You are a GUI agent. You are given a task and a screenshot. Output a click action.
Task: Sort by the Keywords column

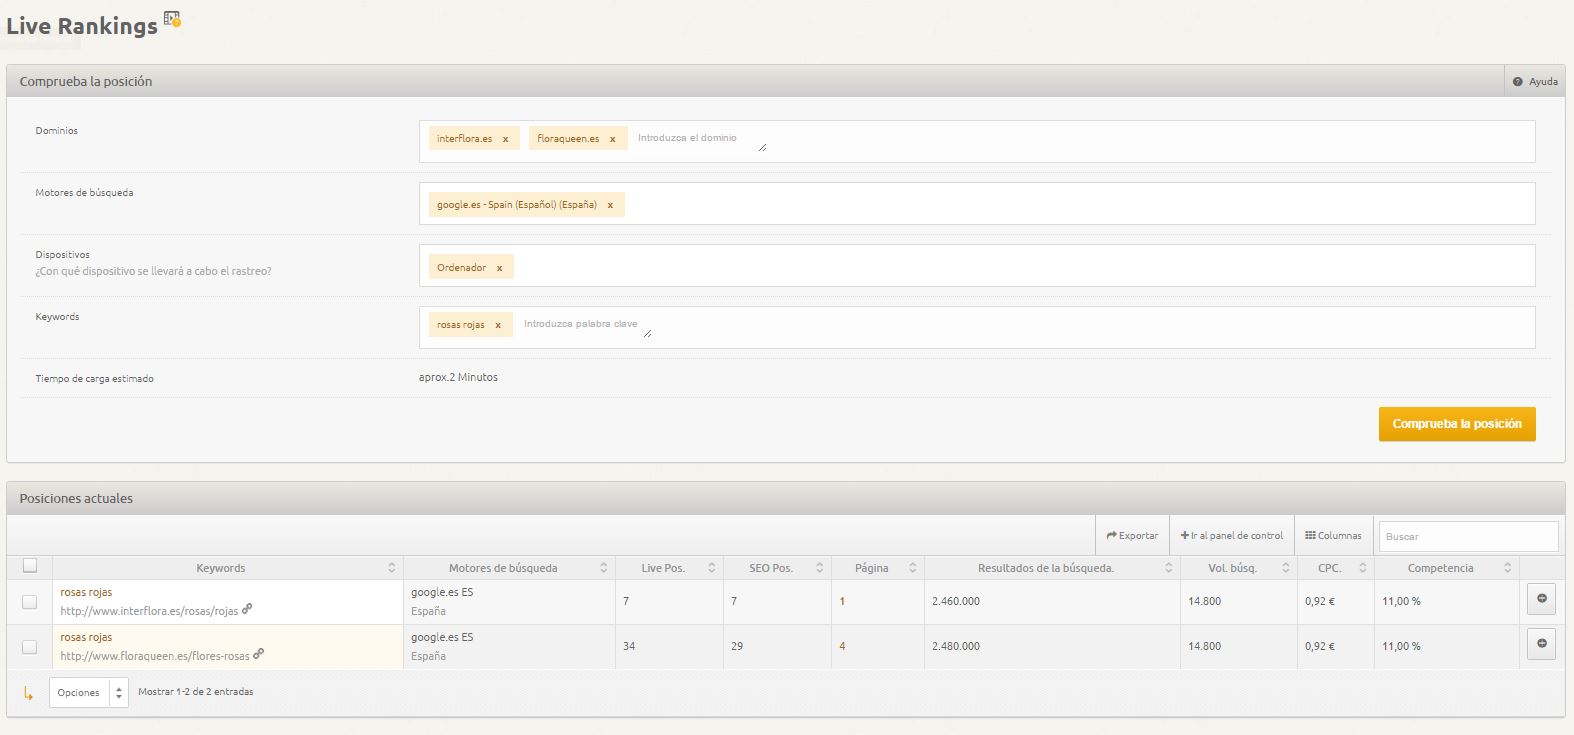point(228,568)
